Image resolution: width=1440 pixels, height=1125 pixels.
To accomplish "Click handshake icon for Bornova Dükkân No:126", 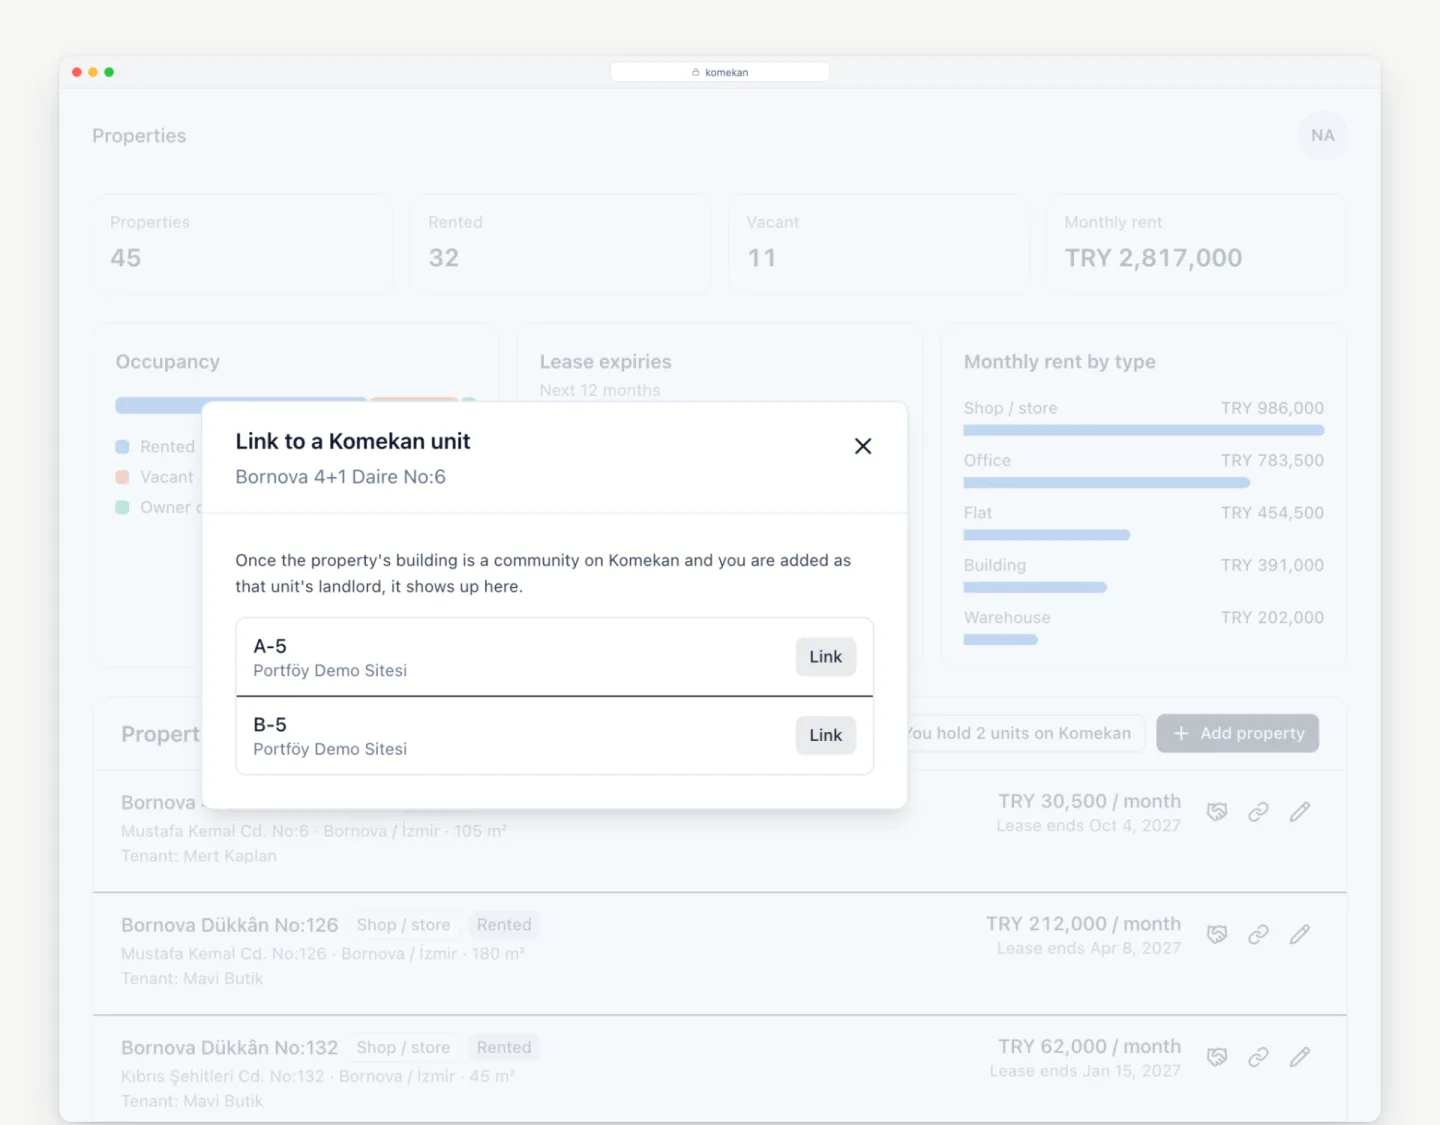I will point(1216,935).
